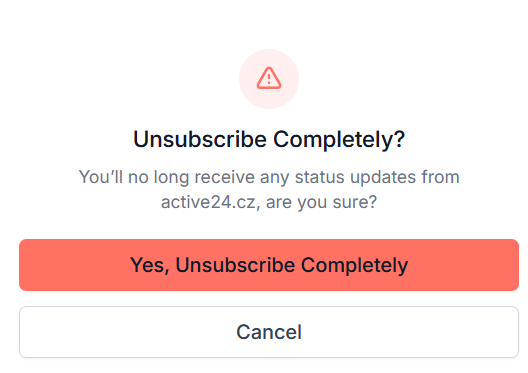The height and width of the screenshot is (373, 528).
Task: Select the coral Yes button
Action: pyautogui.click(x=269, y=265)
